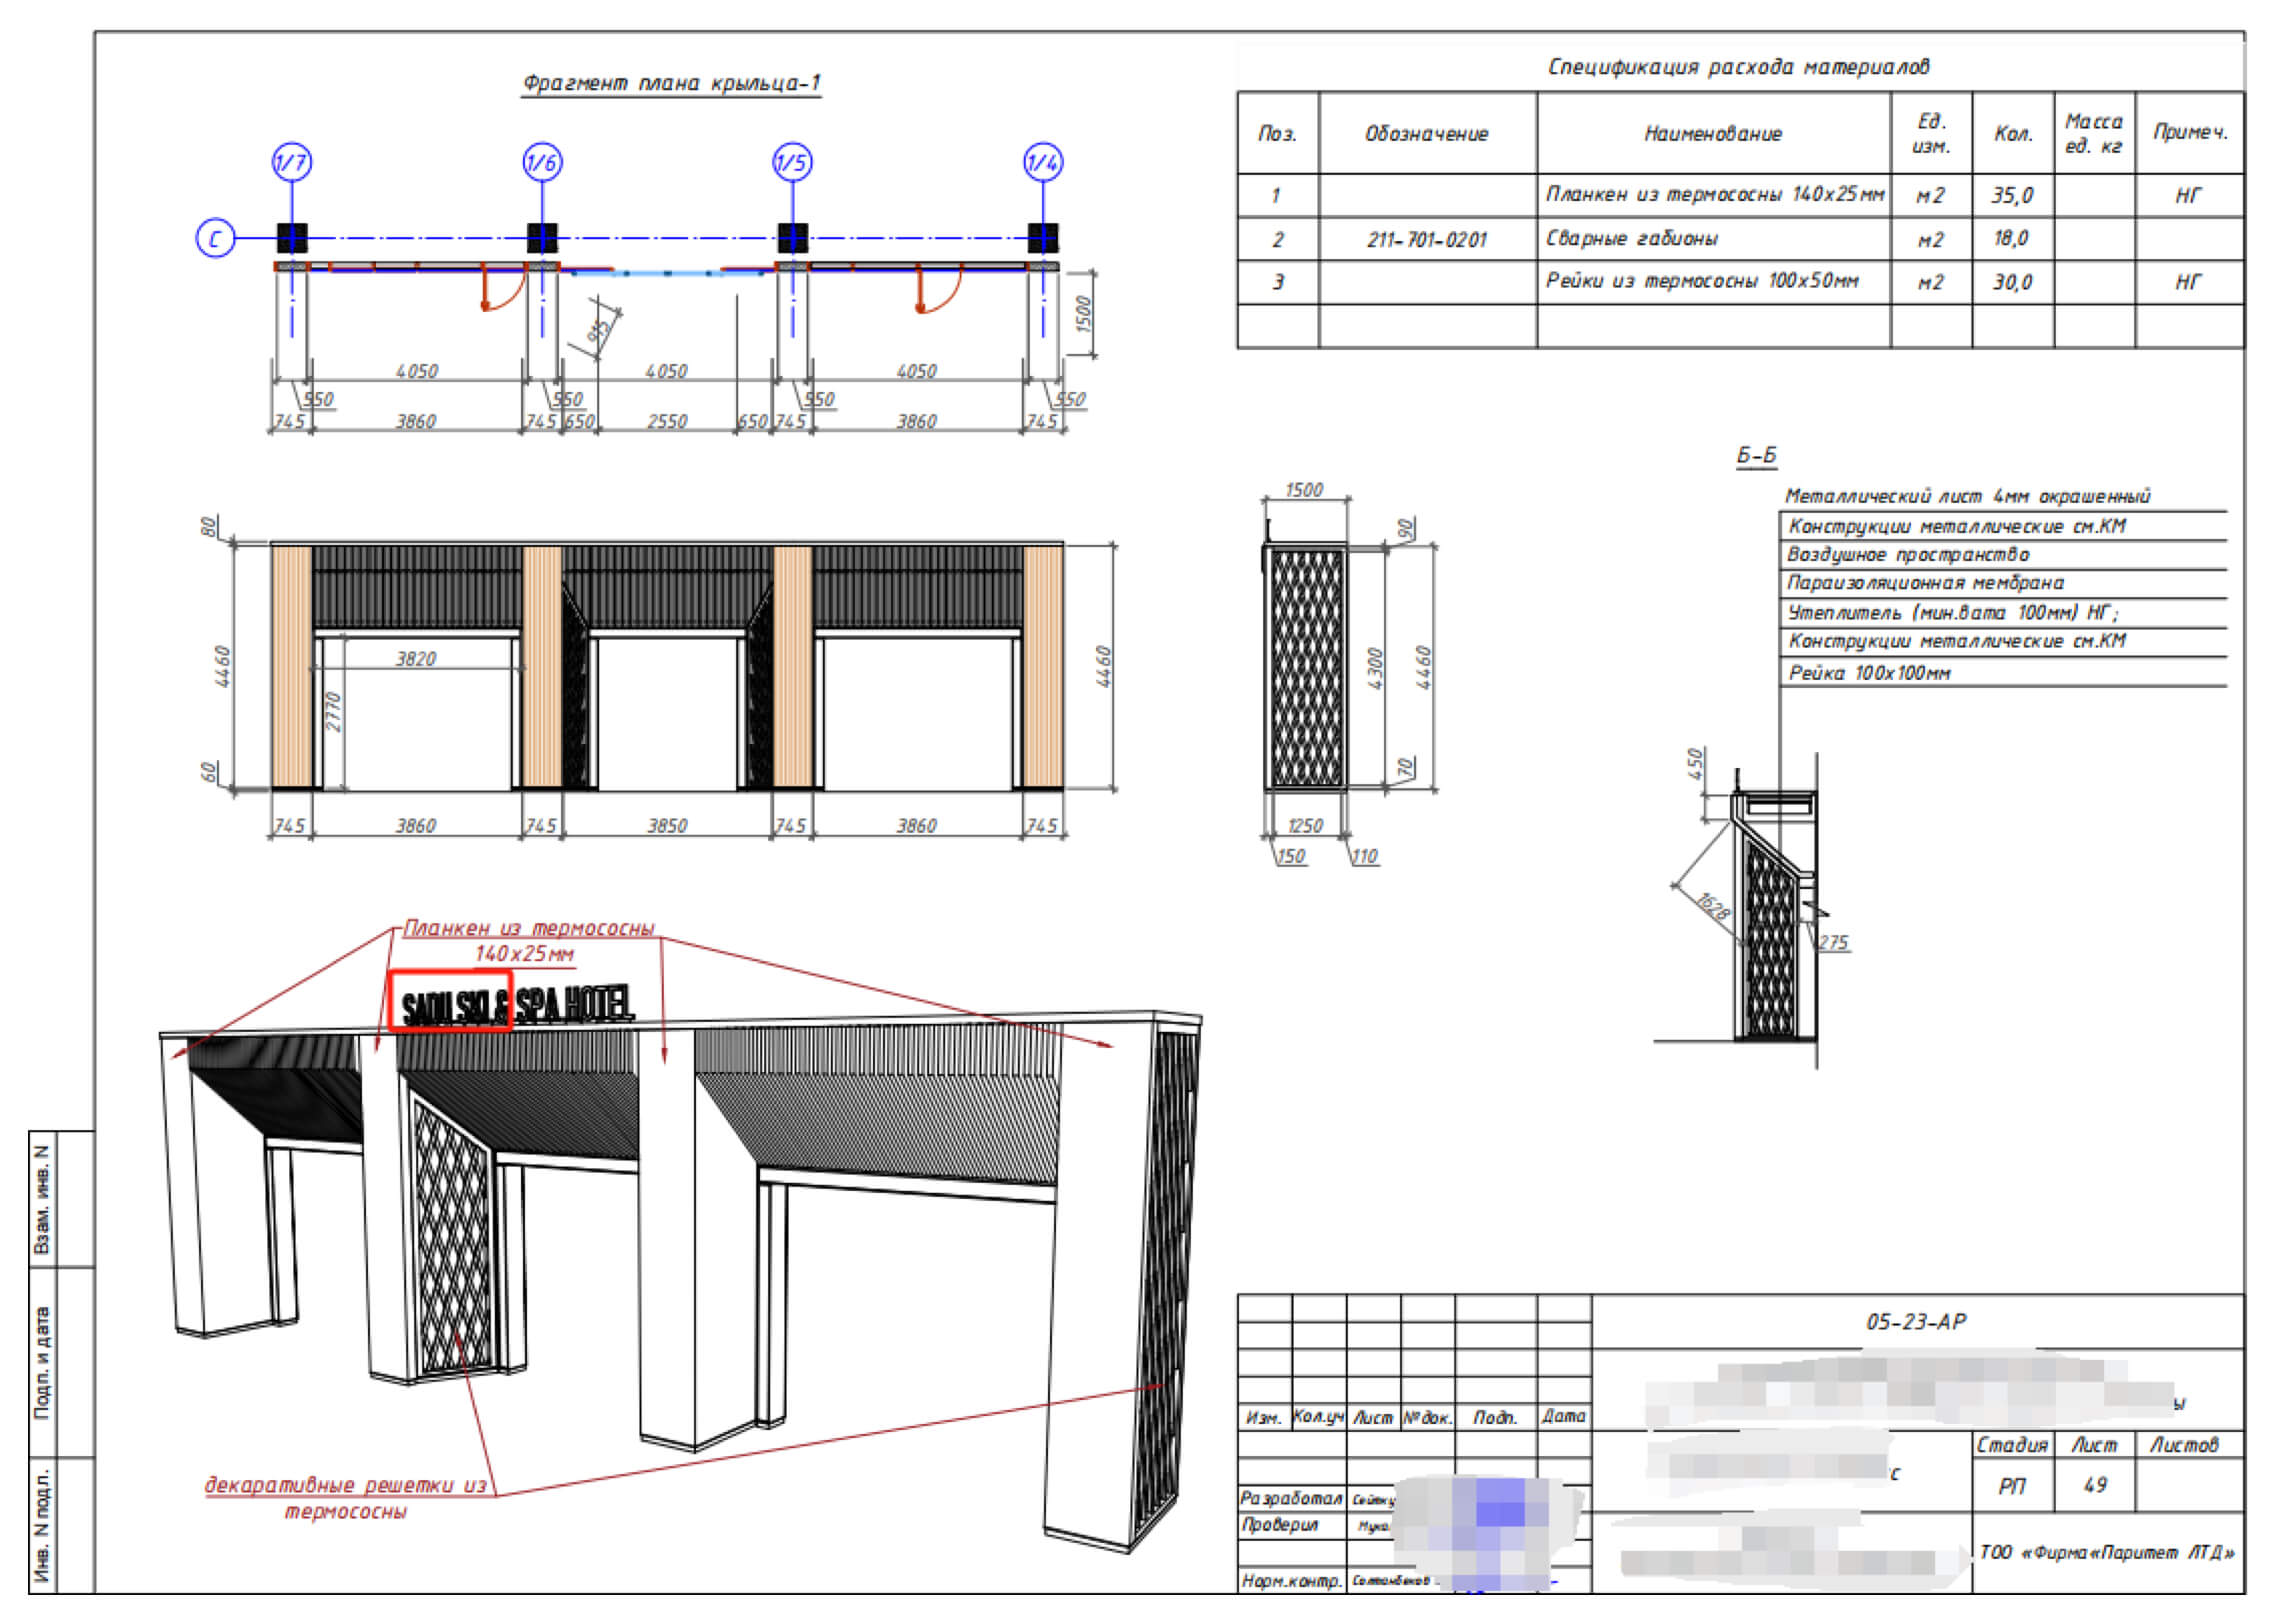The width and height of the screenshot is (2276, 1621).
Task: Click the 'Наименование' column header
Action: click(x=1712, y=133)
